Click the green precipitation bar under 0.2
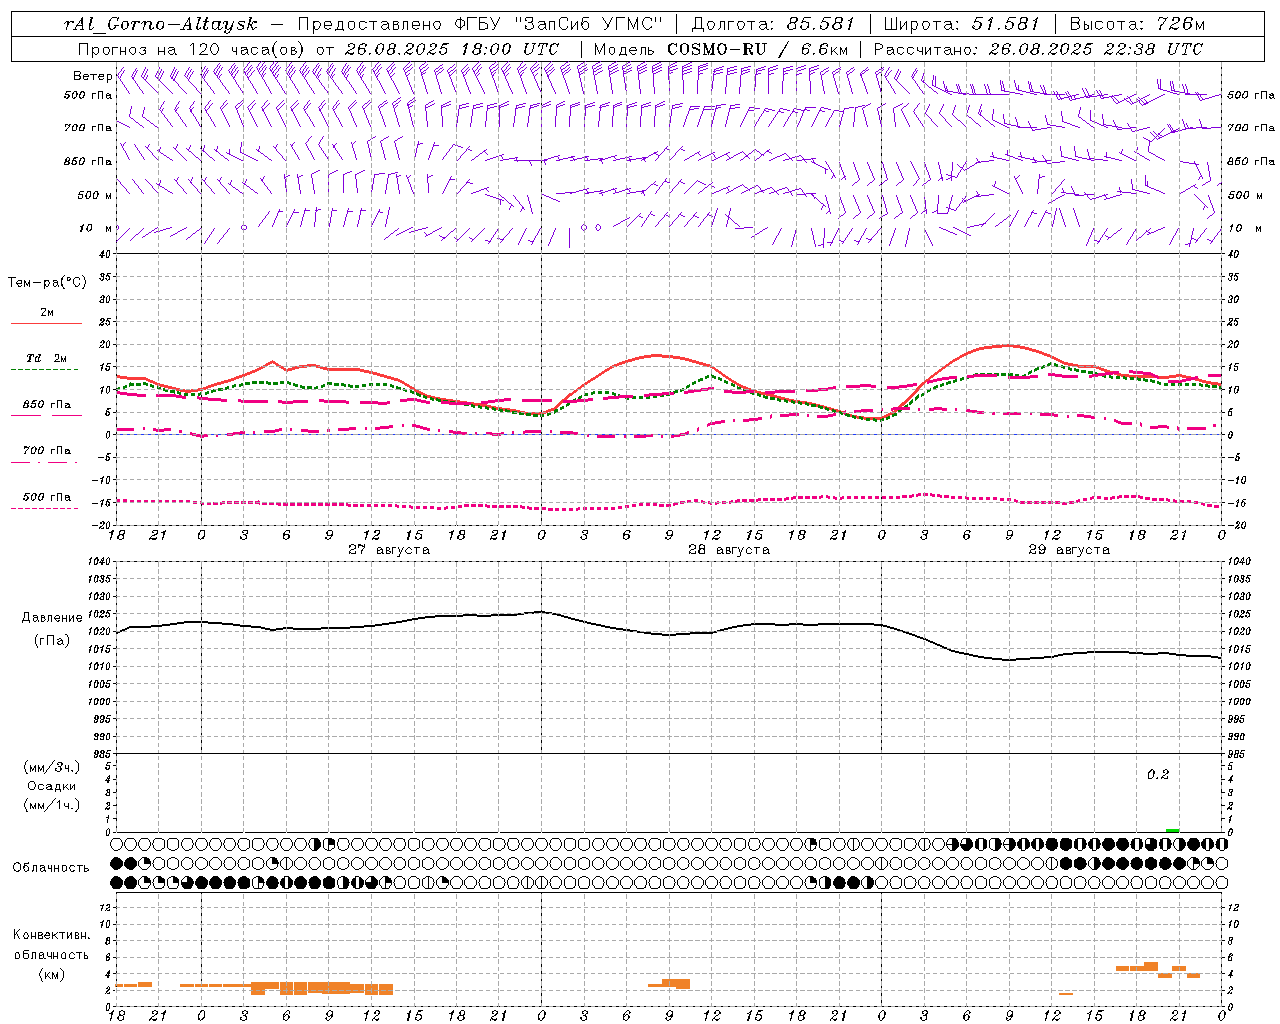The image size is (1280, 1024). click(1172, 830)
